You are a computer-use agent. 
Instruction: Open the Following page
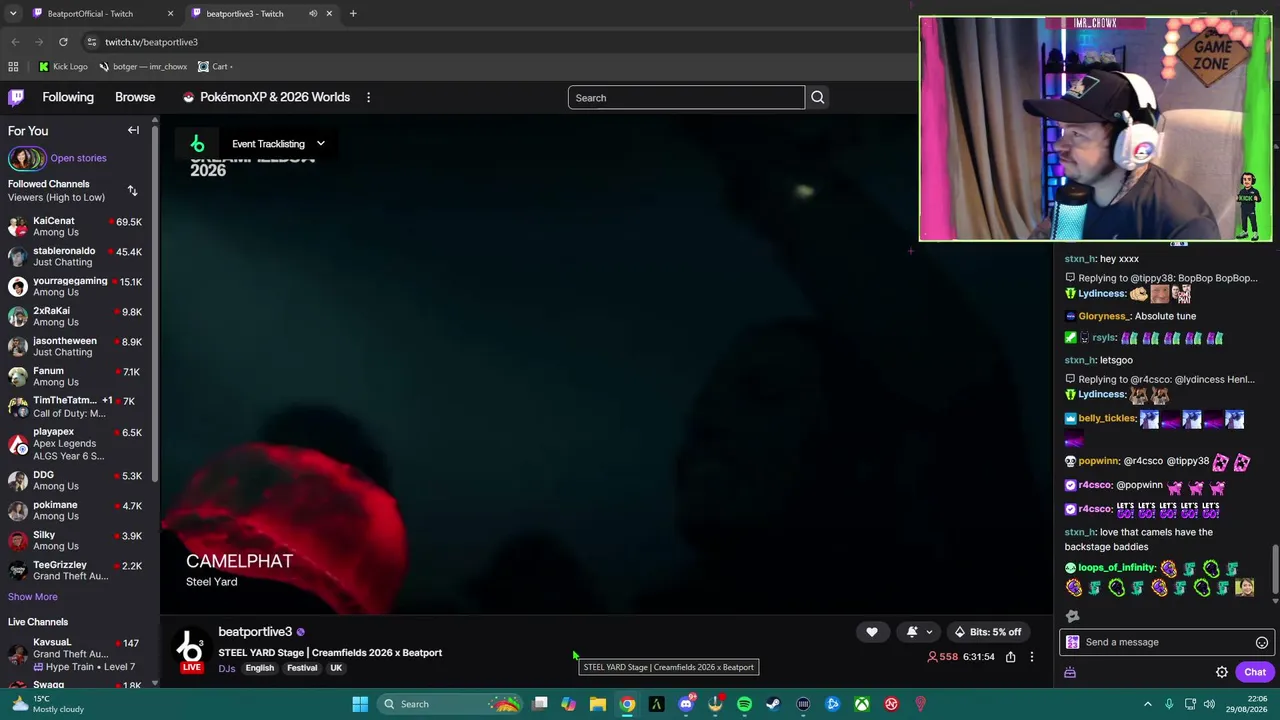(x=68, y=97)
